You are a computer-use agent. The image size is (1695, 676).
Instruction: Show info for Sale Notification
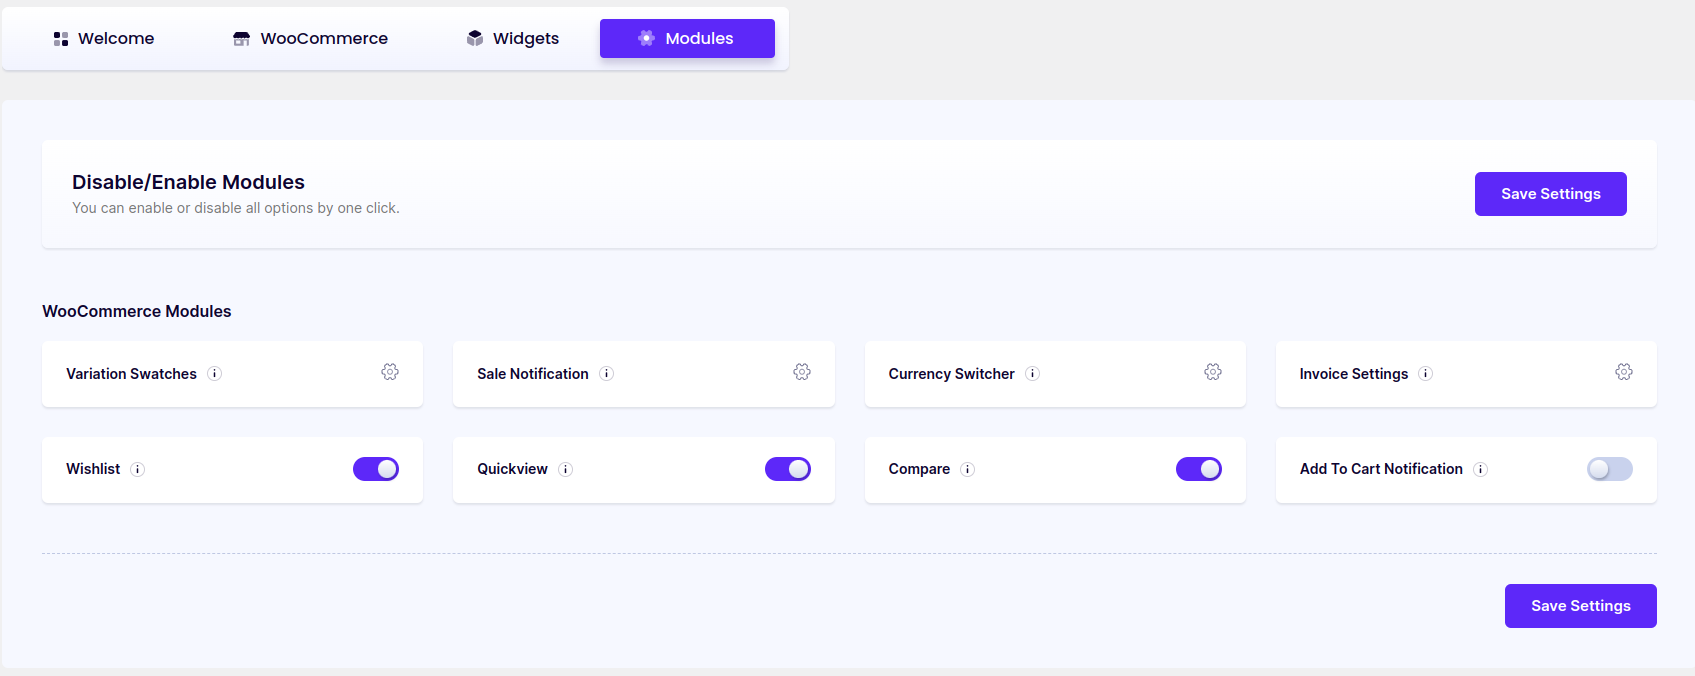coord(606,374)
